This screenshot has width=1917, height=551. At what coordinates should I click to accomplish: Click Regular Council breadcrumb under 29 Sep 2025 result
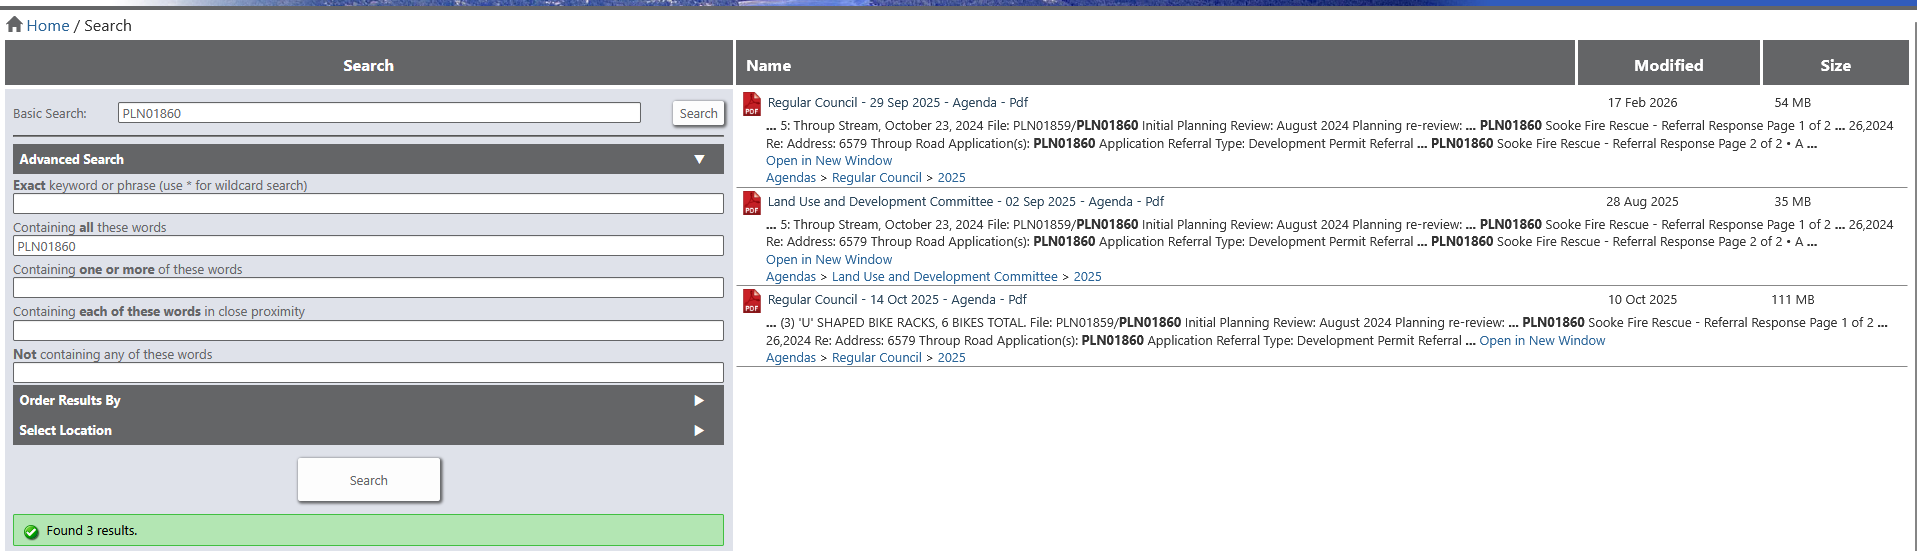pyautogui.click(x=877, y=177)
